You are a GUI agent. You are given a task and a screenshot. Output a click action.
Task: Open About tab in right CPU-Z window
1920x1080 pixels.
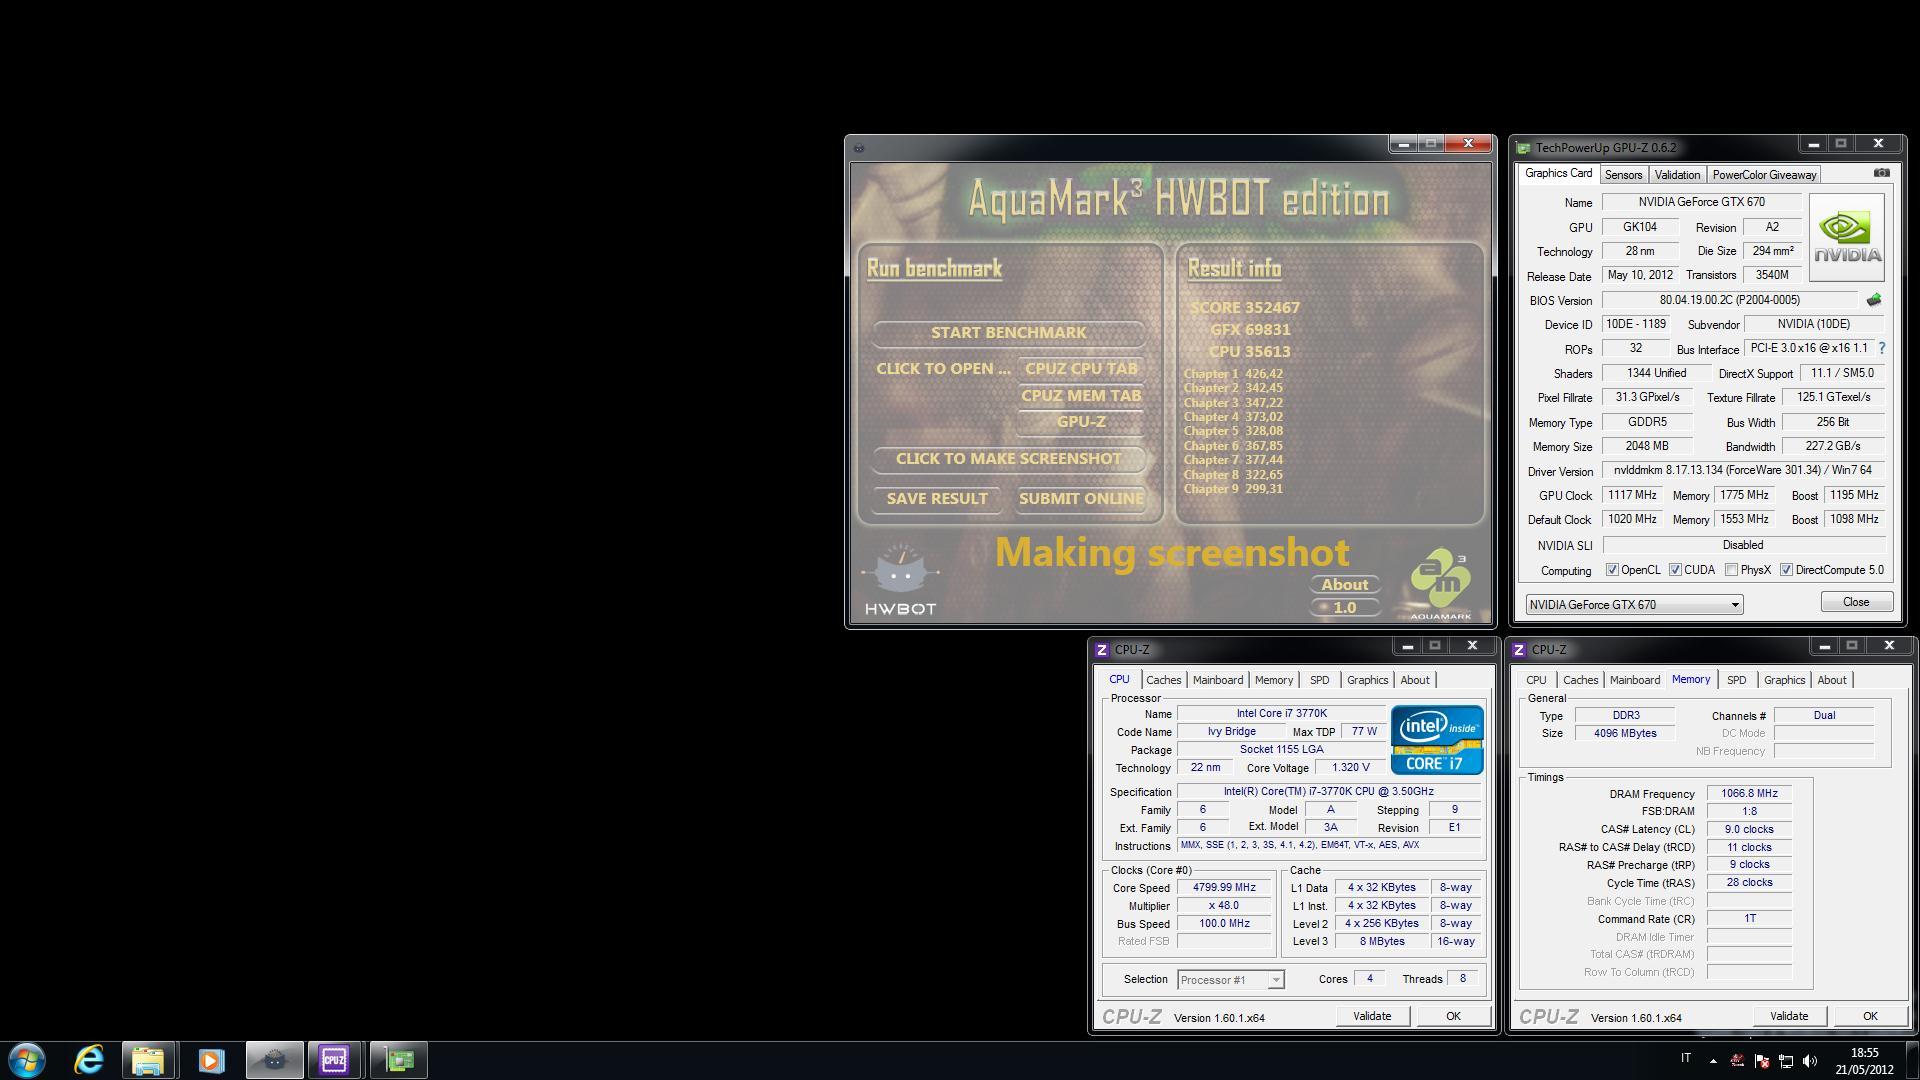1831,680
